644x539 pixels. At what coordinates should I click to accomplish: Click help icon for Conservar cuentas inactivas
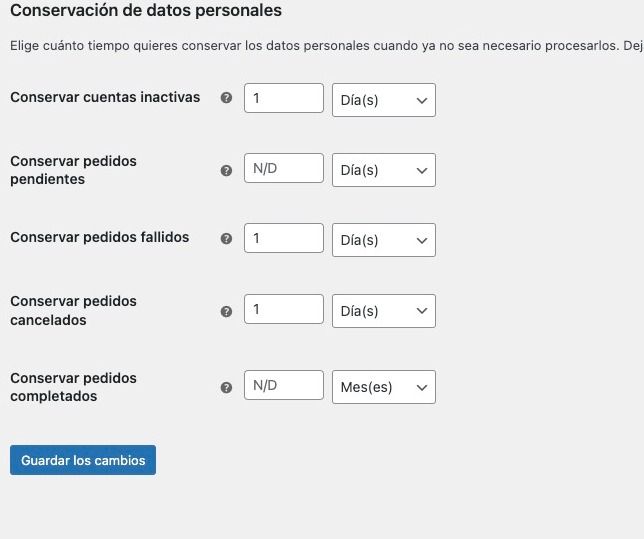tap(226, 98)
